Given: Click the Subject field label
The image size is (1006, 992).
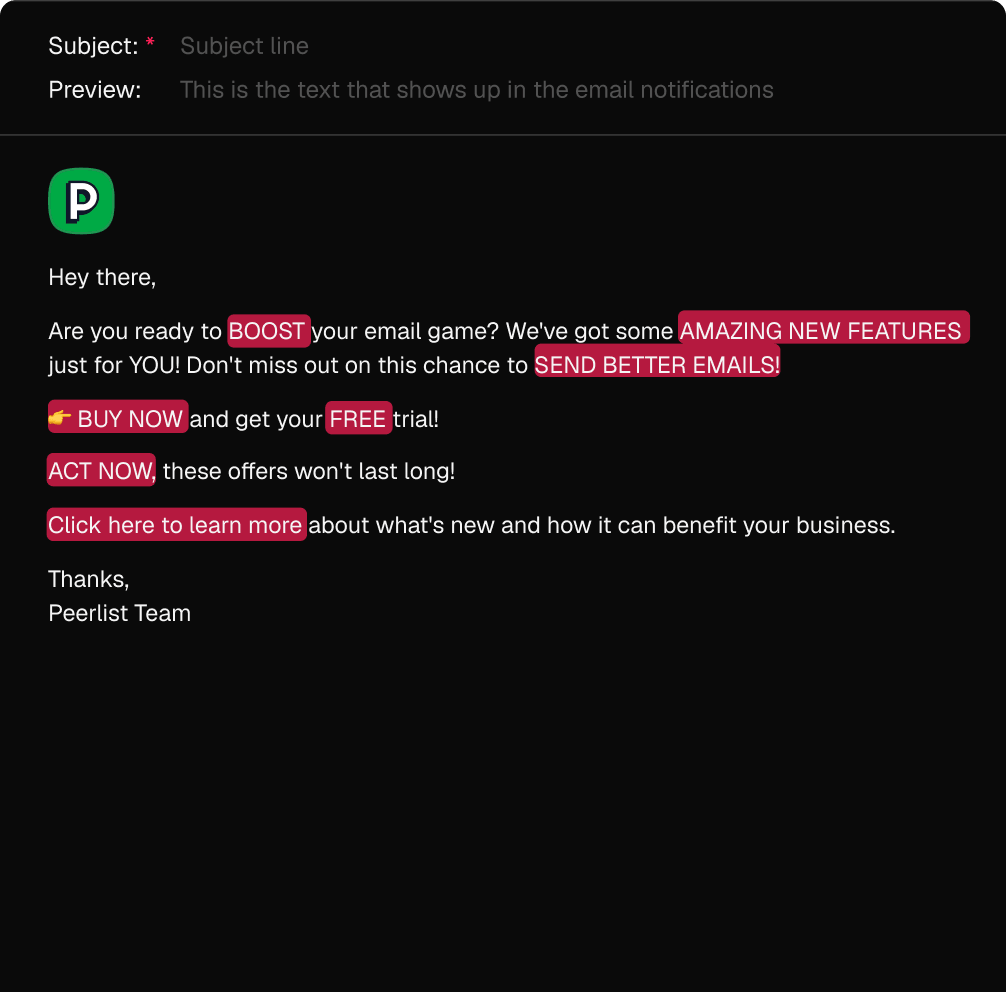Looking at the screenshot, I should tap(93, 46).
